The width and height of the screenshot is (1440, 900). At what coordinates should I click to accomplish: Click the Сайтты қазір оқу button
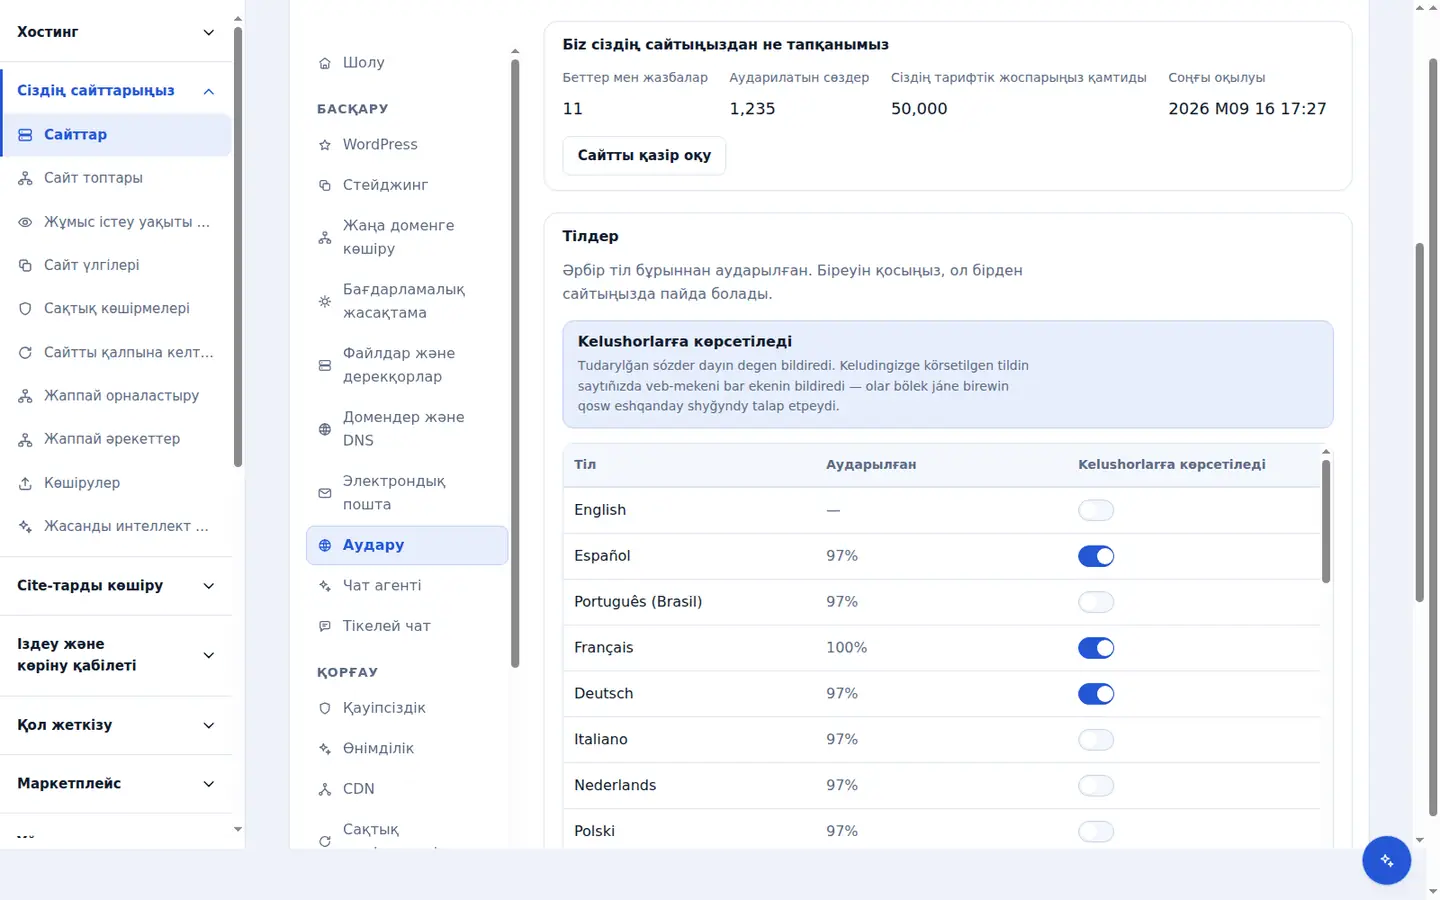tap(644, 156)
